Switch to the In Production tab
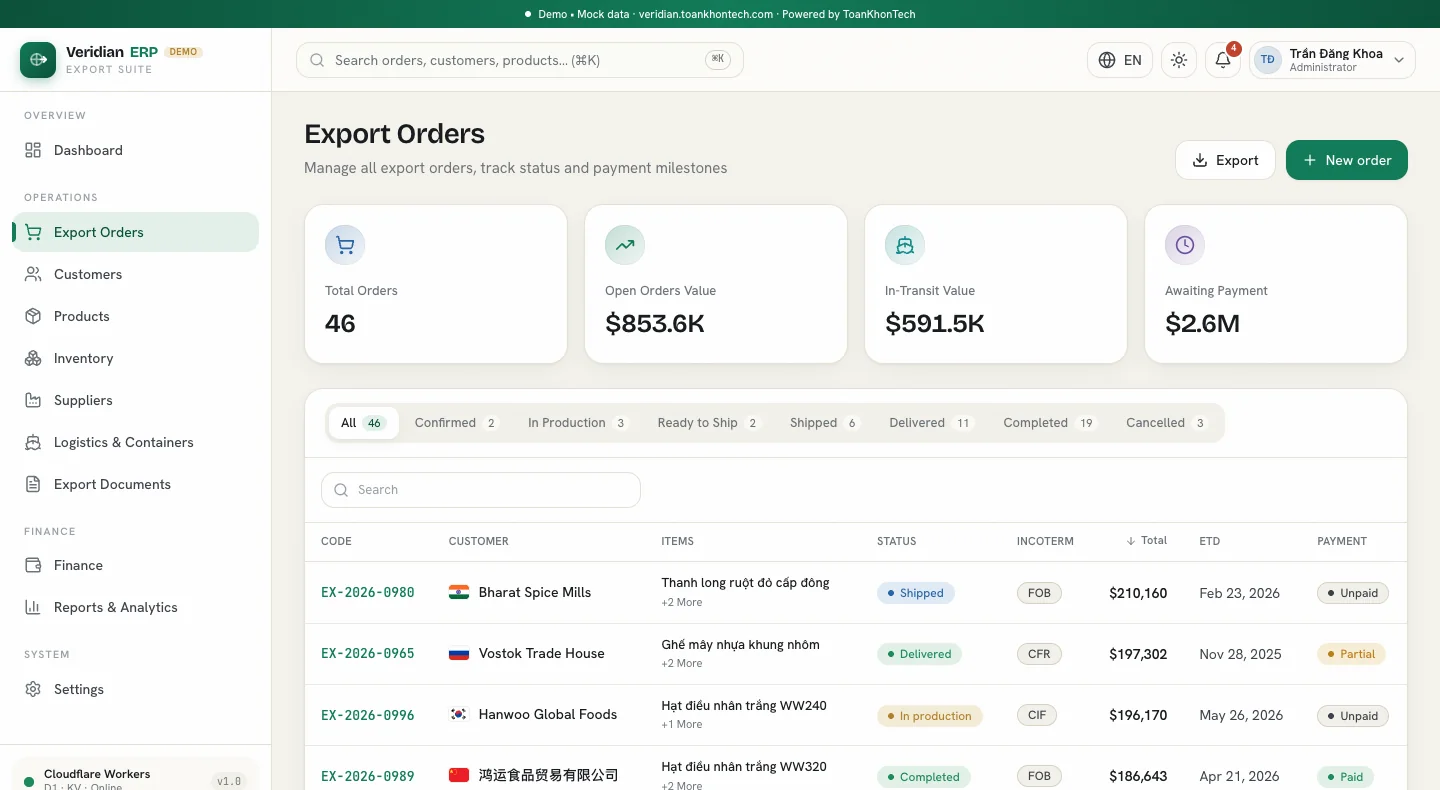Screen dimensions: 1440x790 577,423
